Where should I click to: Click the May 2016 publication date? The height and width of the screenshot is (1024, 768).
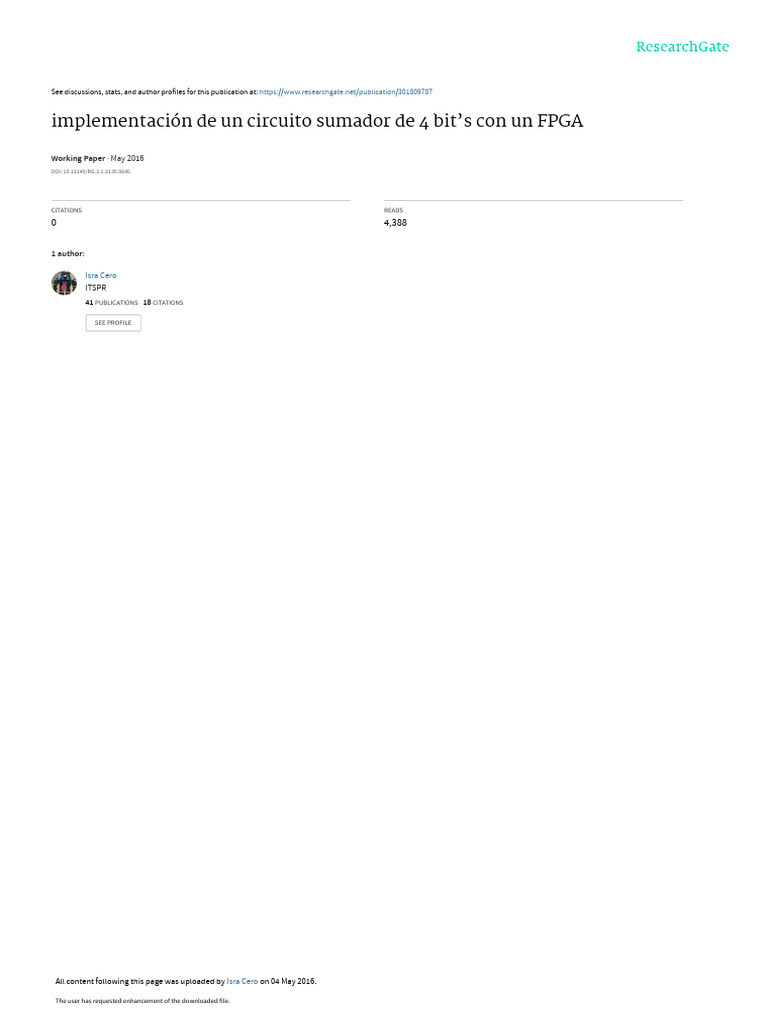(127, 159)
